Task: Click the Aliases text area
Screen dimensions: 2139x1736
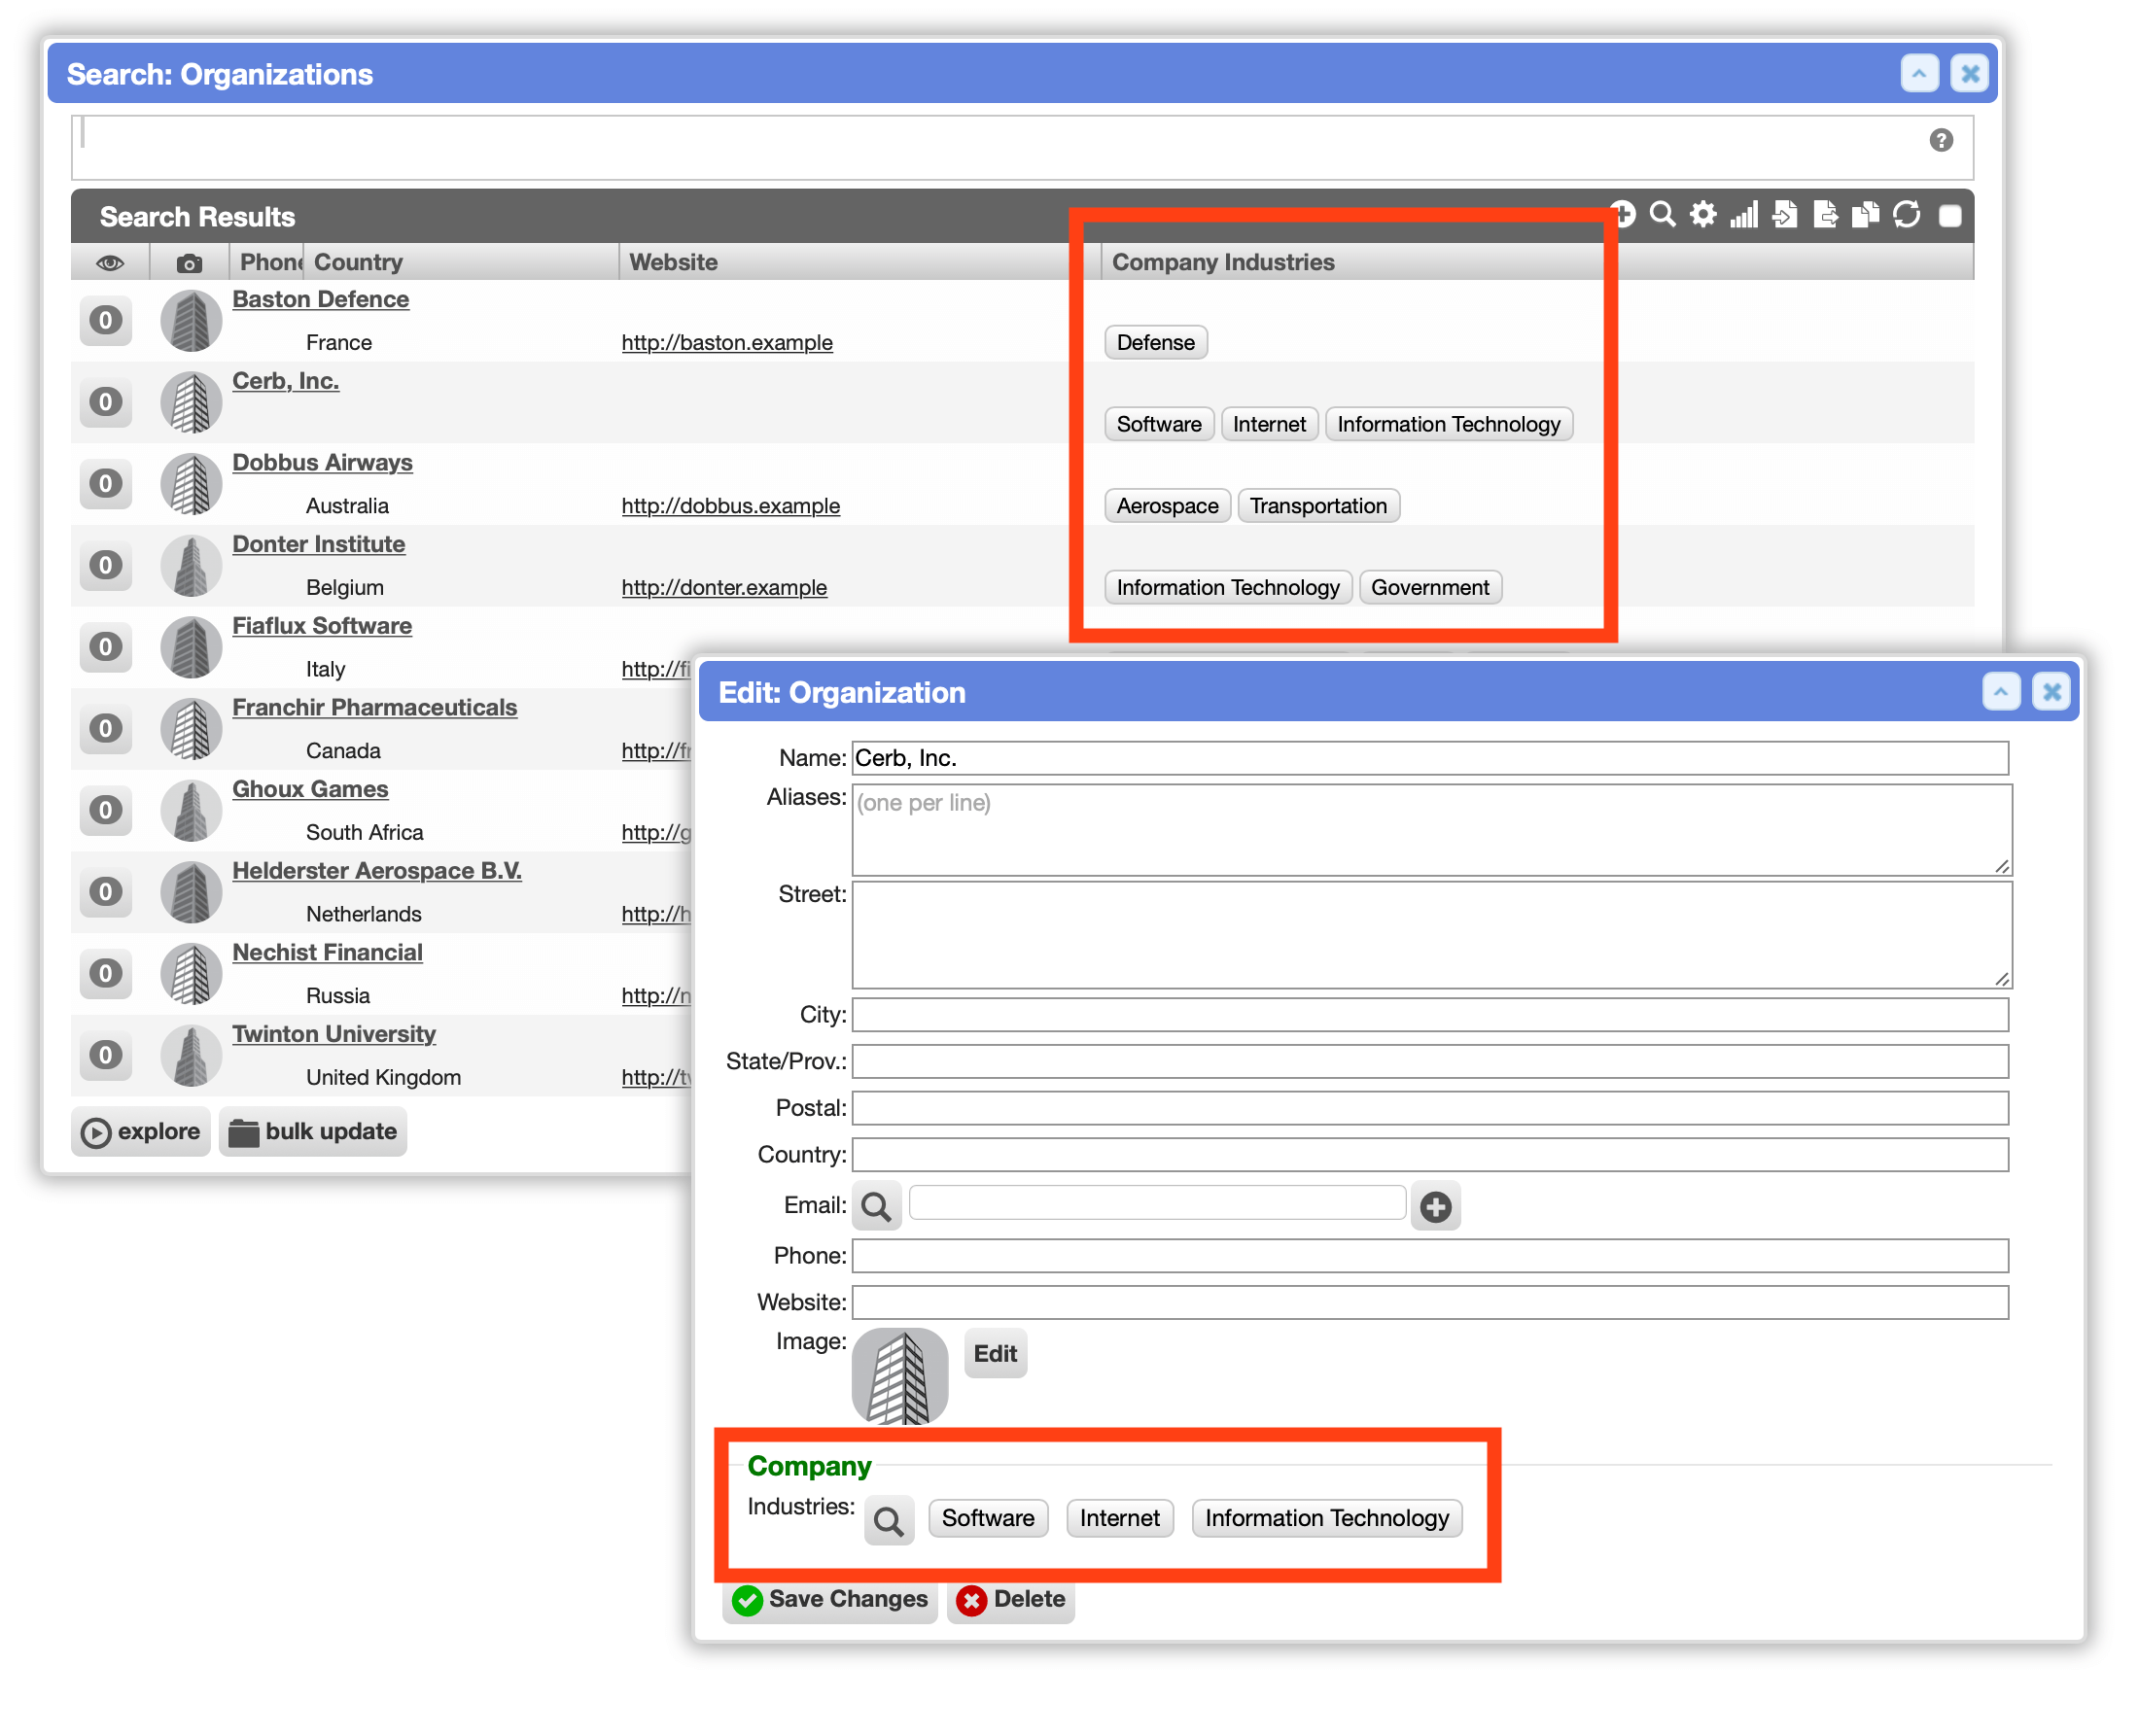Action: pyautogui.click(x=1432, y=830)
